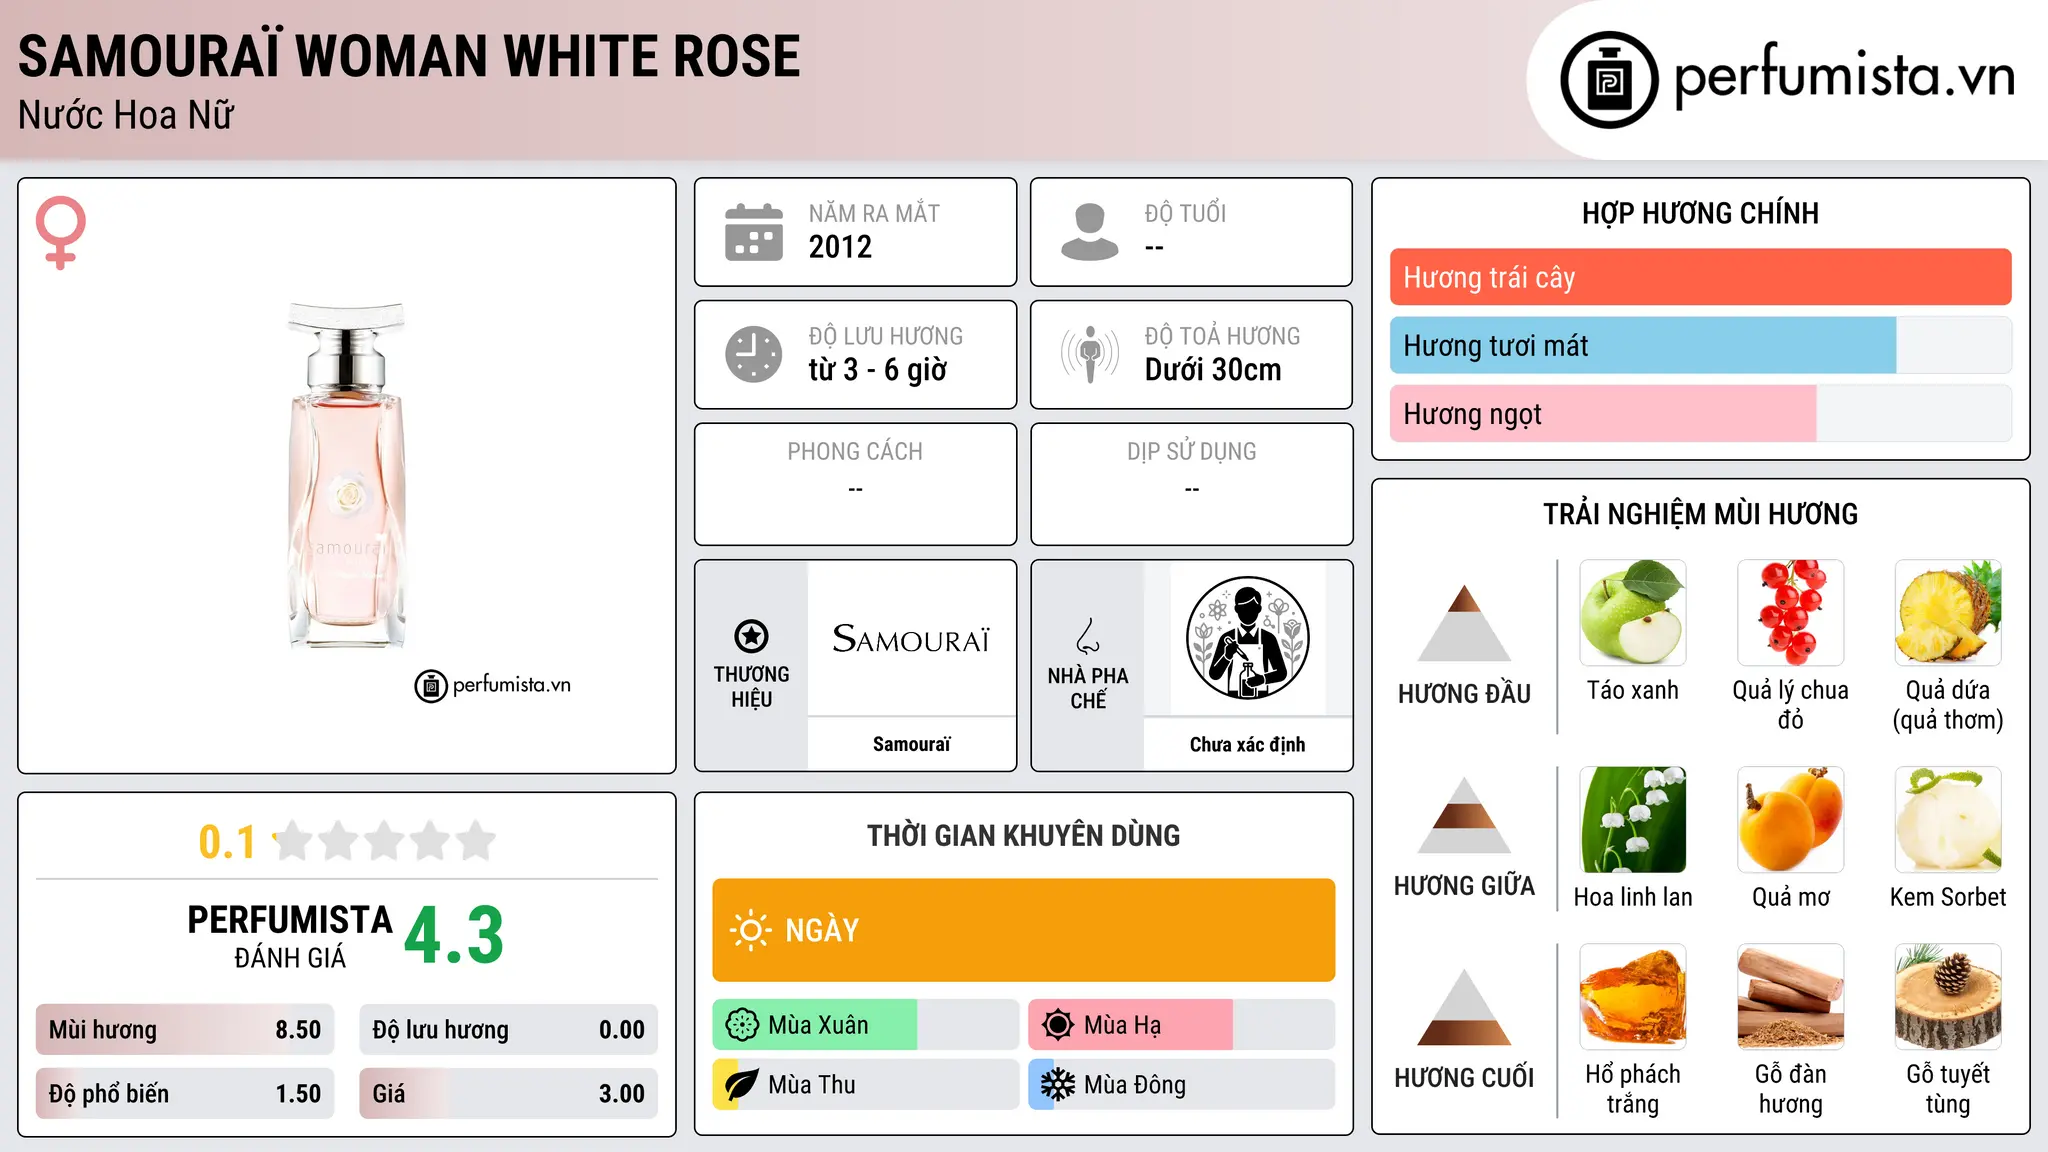2048x1152 pixels.
Task: Click the HƯƠNG CUỐI pyramid icon
Action: (1464, 1007)
